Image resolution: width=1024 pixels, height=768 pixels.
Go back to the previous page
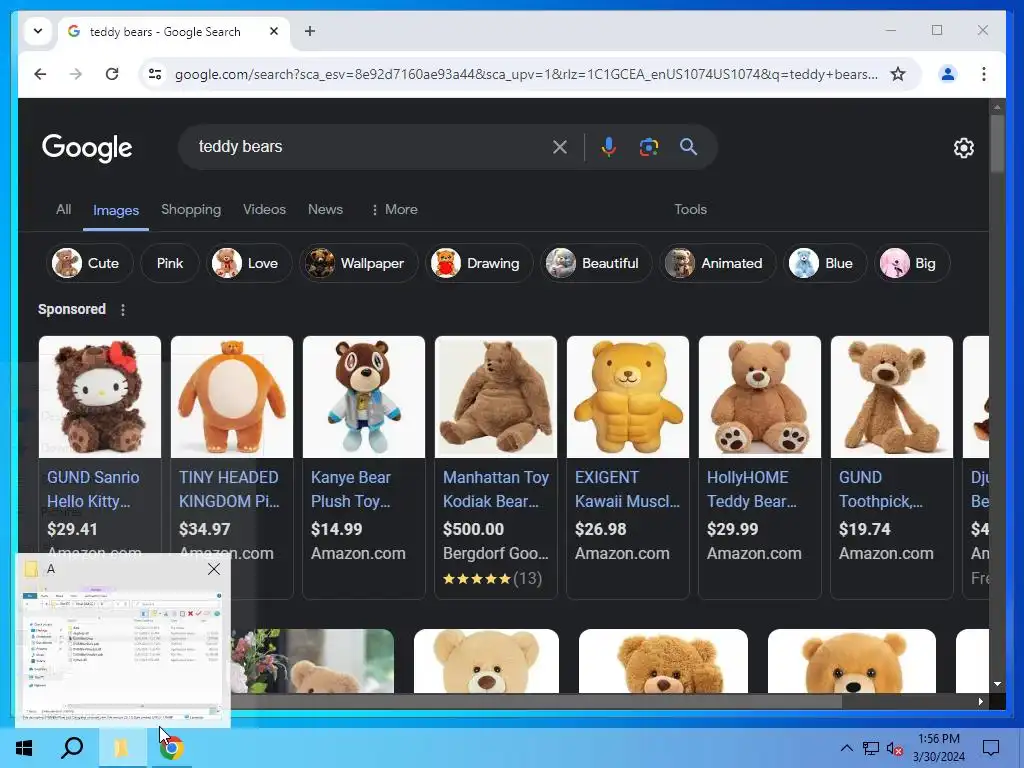(40, 74)
